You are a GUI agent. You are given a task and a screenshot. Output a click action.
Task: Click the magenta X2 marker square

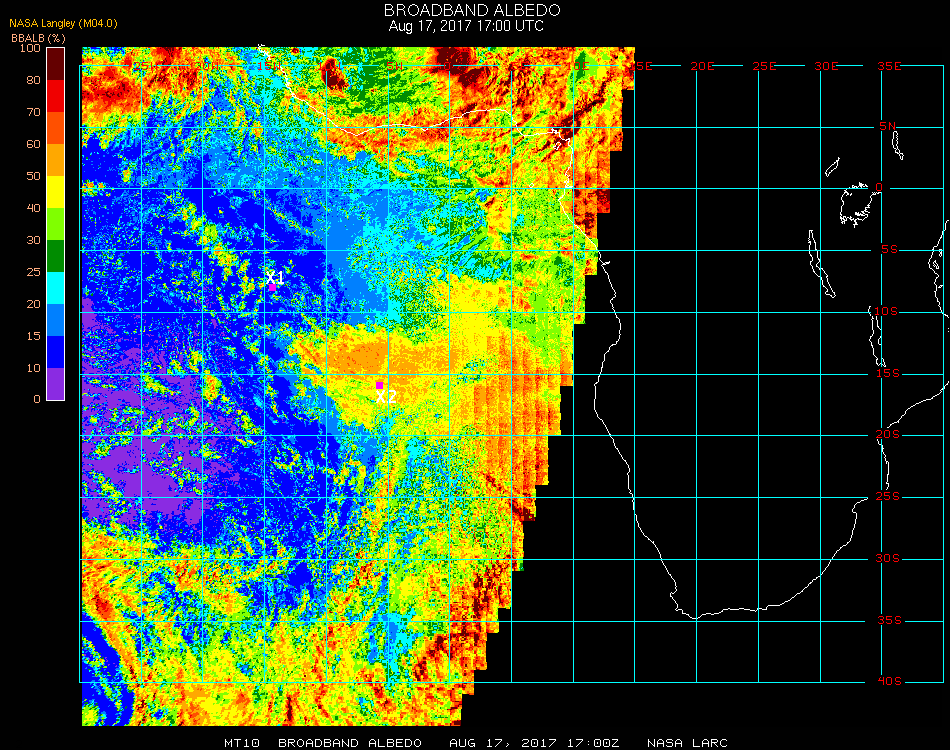379,385
